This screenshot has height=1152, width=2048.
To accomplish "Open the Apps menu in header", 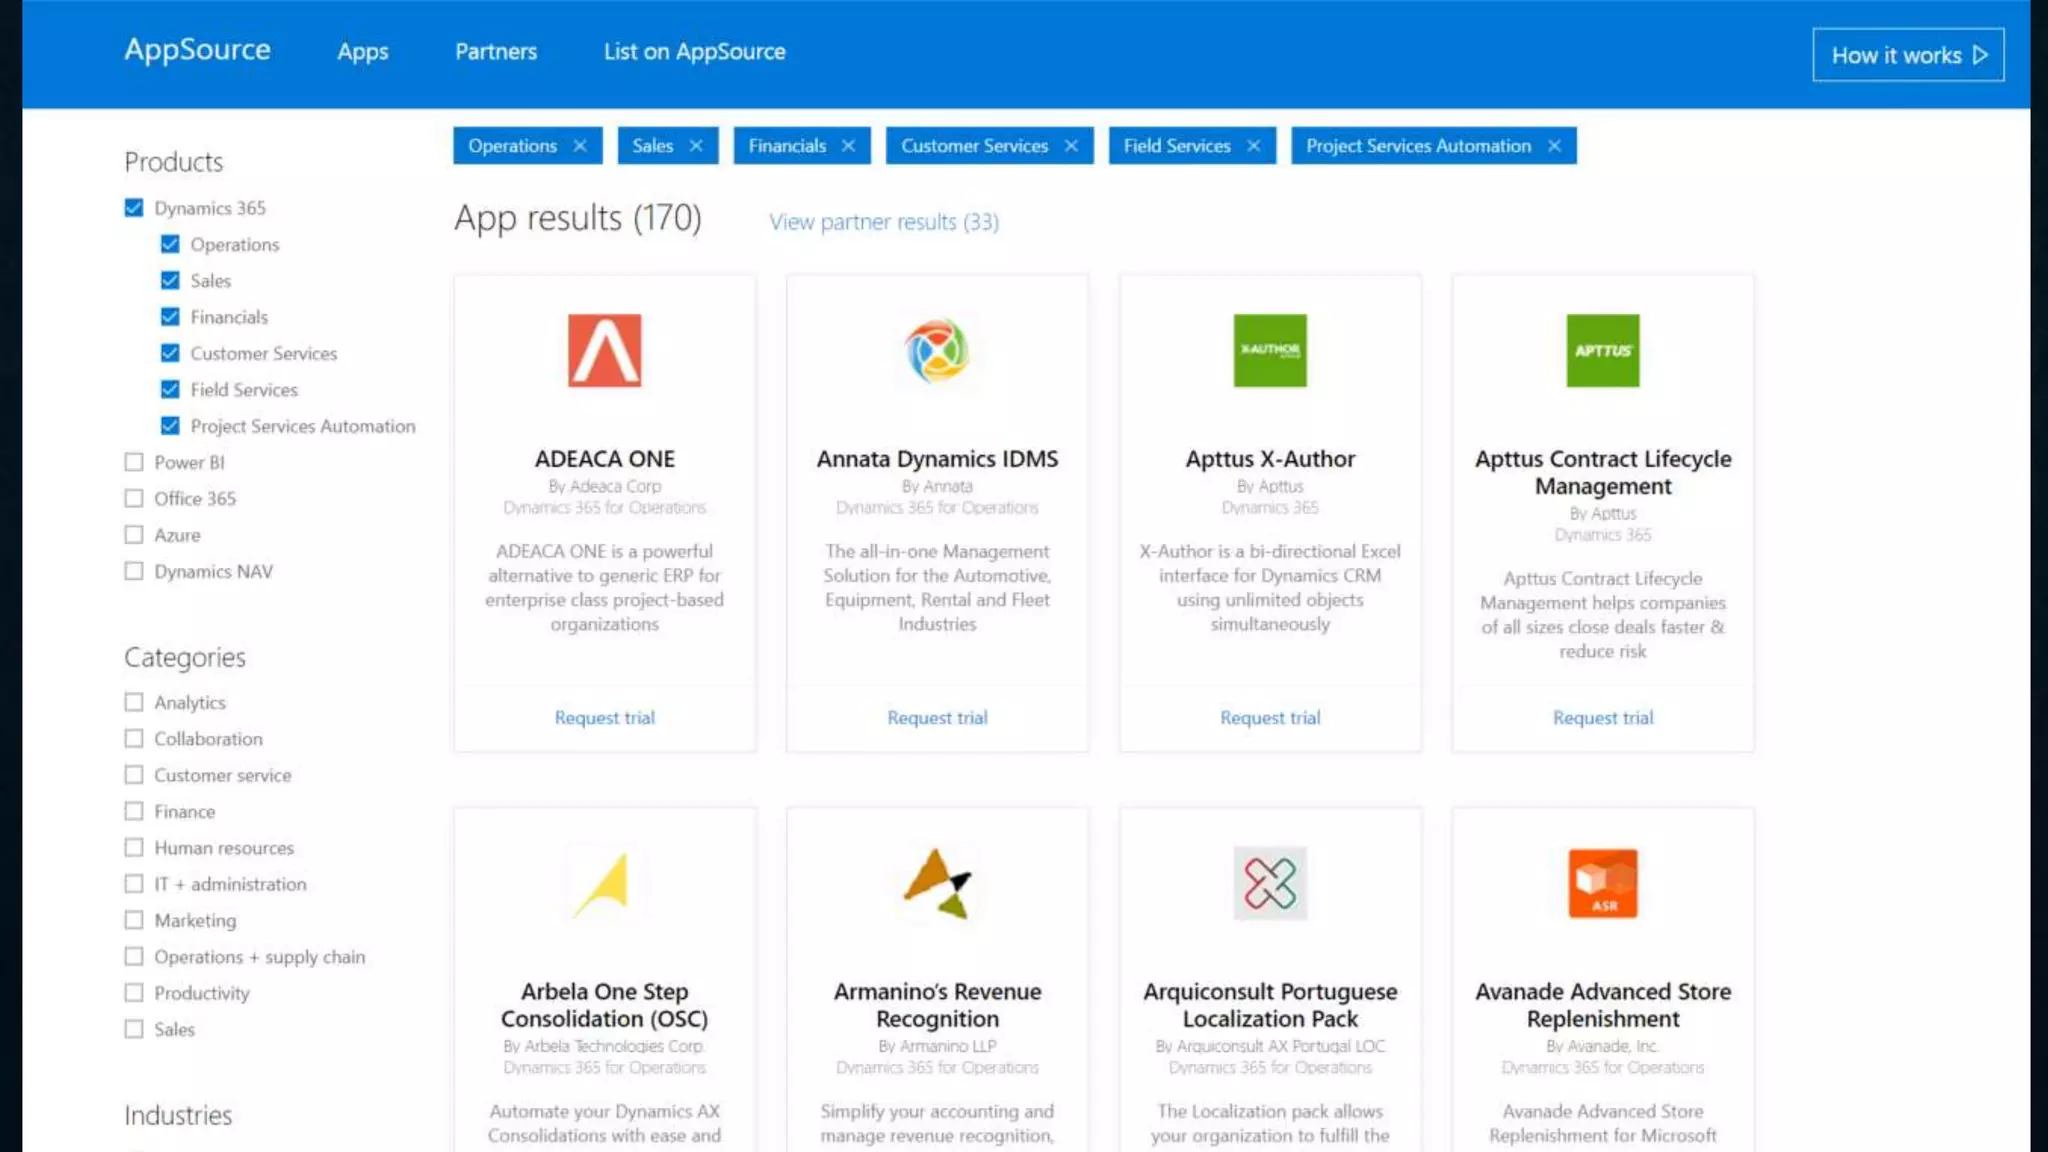I will (x=362, y=52).
